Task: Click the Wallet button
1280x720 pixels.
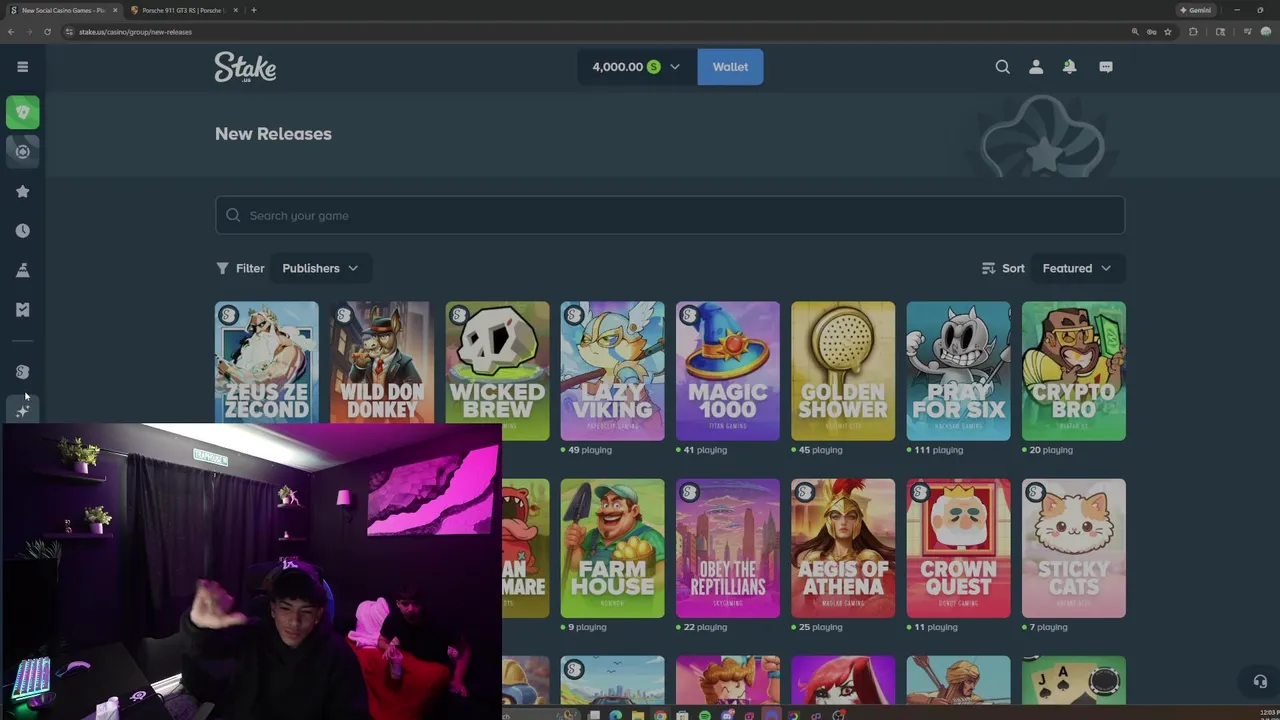Action: (x=730, y=67)
